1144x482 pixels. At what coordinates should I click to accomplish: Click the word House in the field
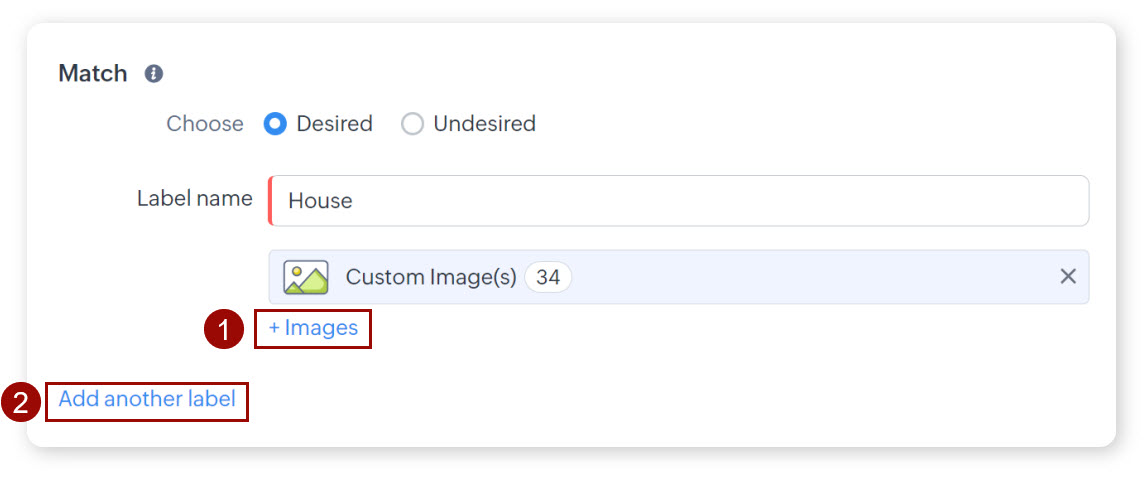pos(320,201)
